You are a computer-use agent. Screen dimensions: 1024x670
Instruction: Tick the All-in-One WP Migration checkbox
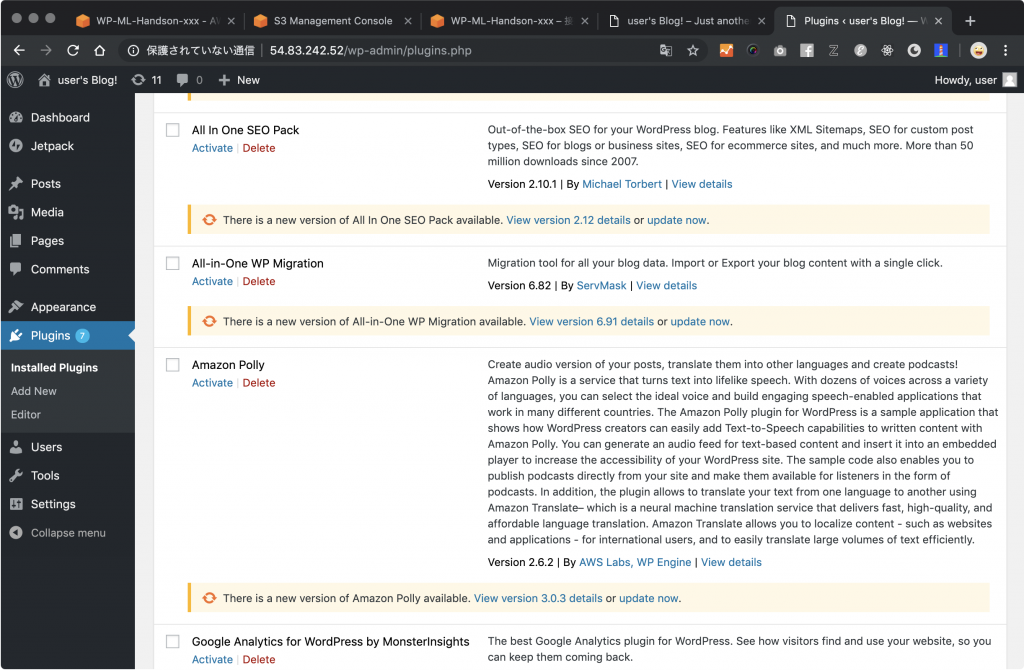coord(172,263)
